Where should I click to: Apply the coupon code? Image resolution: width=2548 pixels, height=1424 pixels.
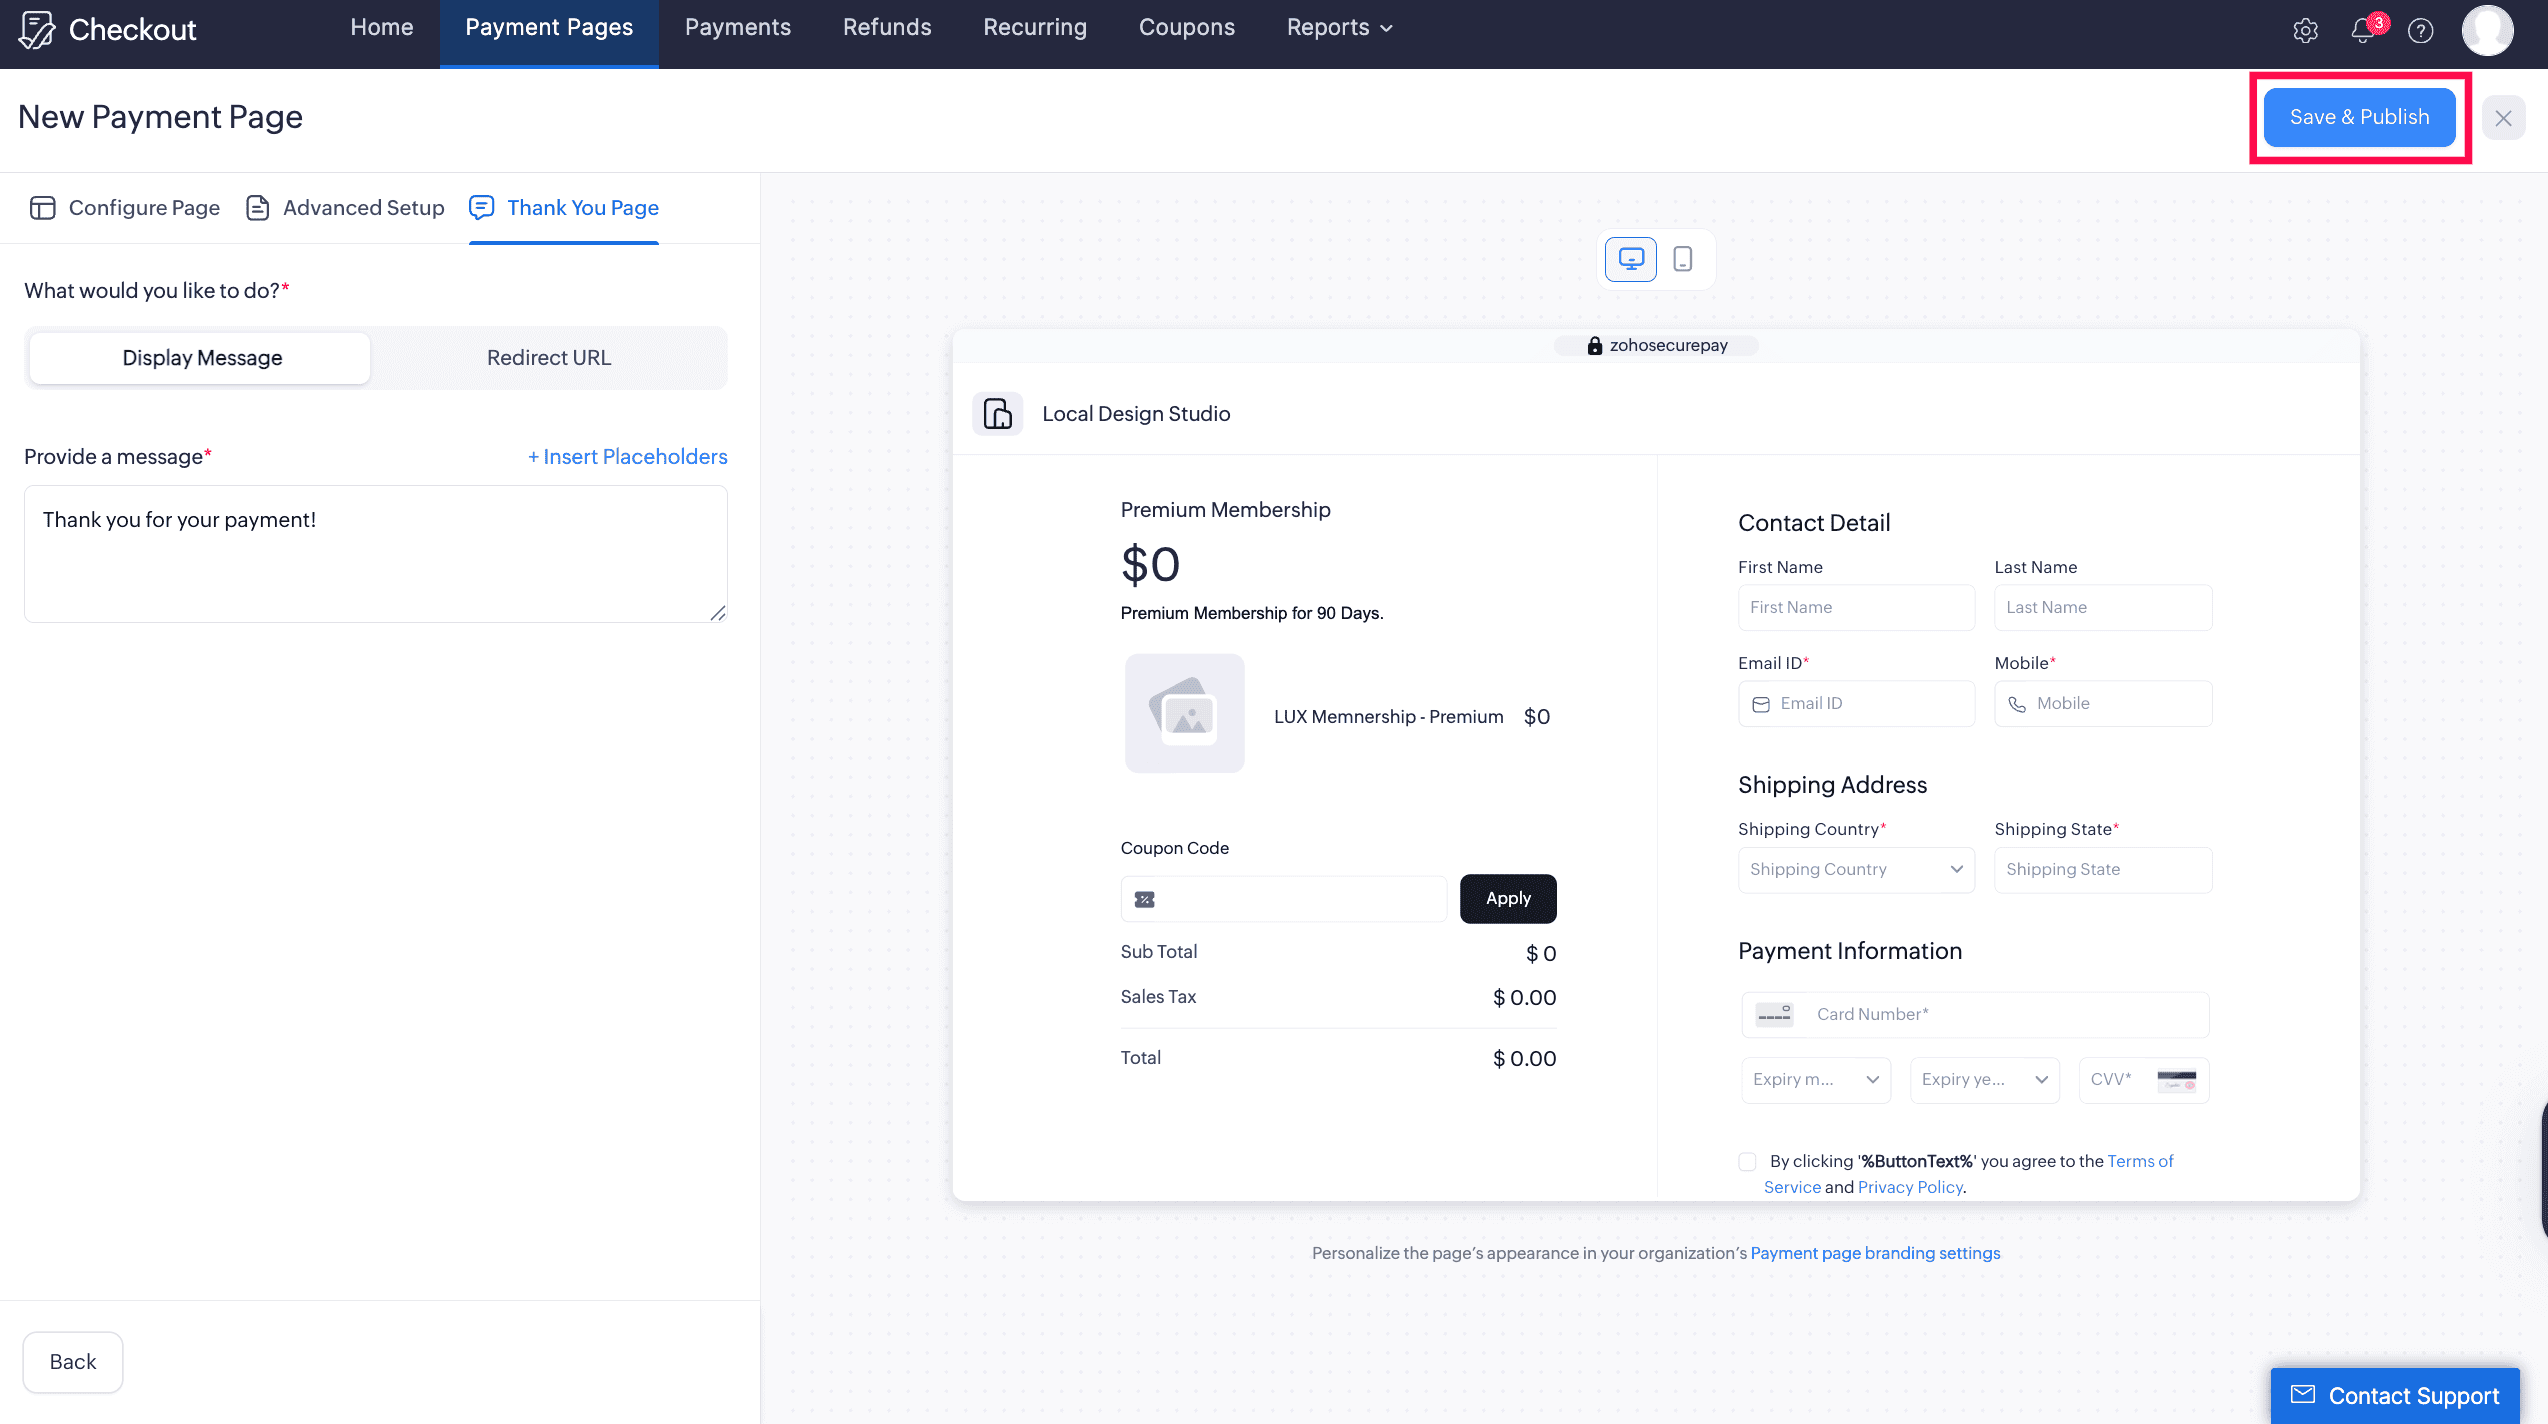[x=1507, y=898]
